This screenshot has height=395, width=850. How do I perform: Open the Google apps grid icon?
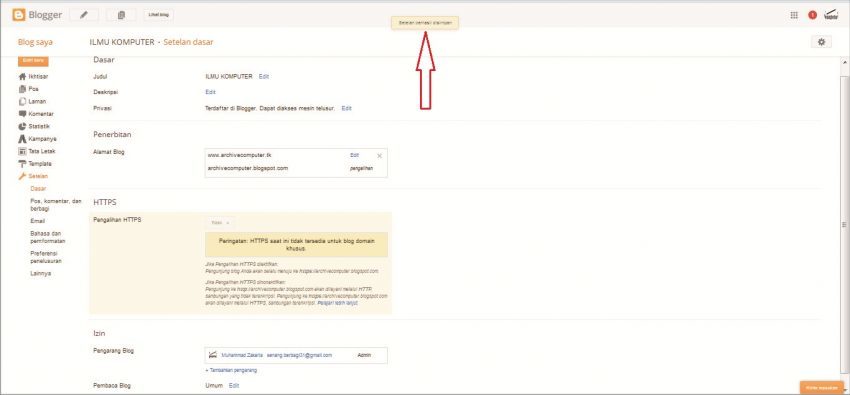[x=794, y=15]
